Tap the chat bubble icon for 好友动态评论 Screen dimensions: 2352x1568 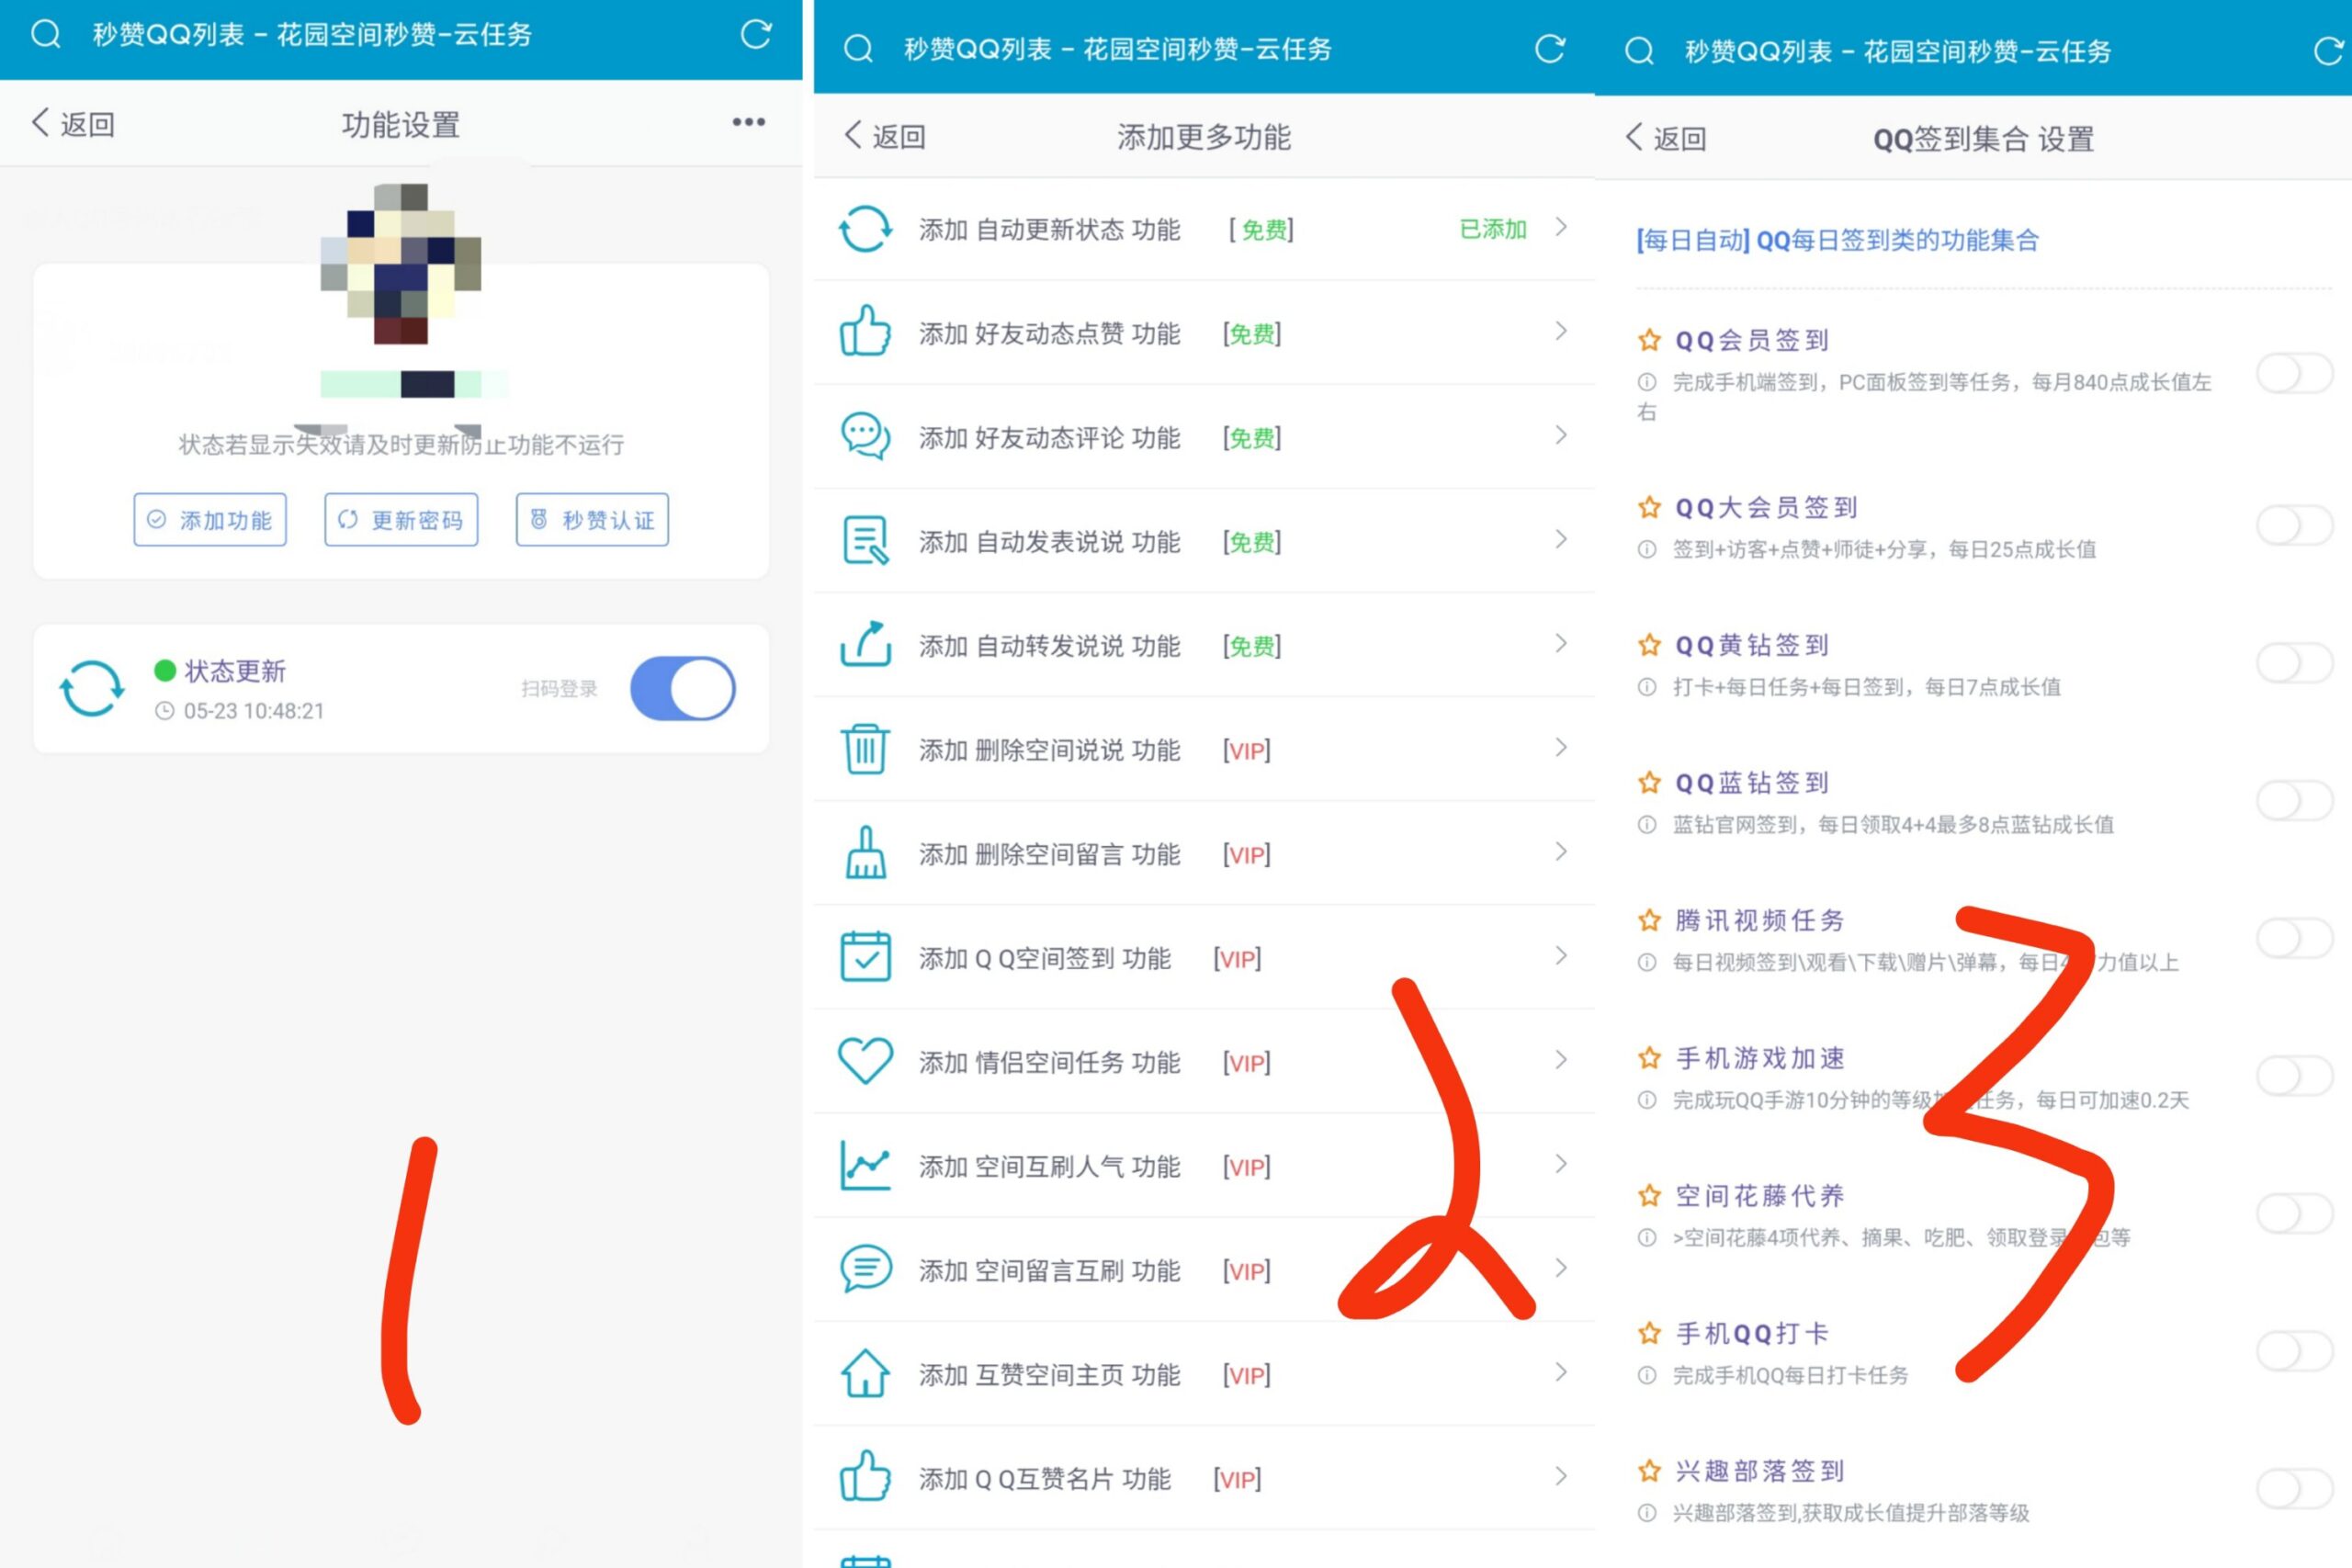pyautogui.click(x=865, y=436)
